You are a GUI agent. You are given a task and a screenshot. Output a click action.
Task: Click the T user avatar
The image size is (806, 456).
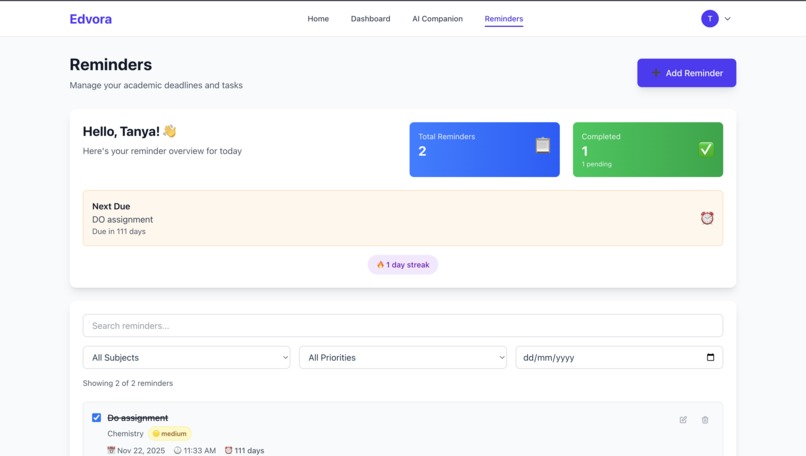(710, 19)
